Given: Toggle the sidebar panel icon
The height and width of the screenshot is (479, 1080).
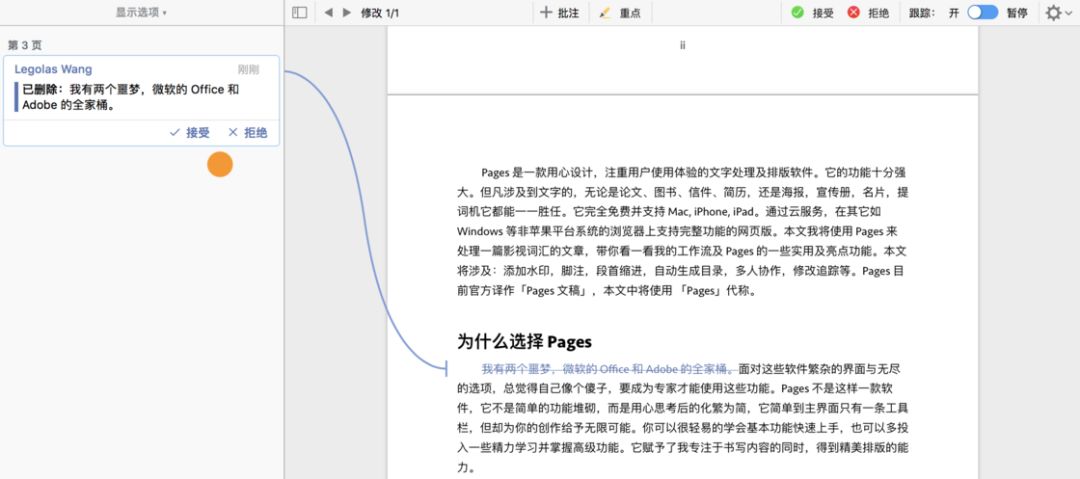Looking at the screenshot, I should click(x=300, y=12).
